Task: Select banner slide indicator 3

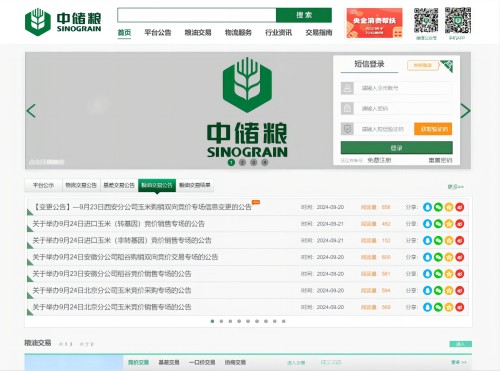Action: click(x=254, y=162)
